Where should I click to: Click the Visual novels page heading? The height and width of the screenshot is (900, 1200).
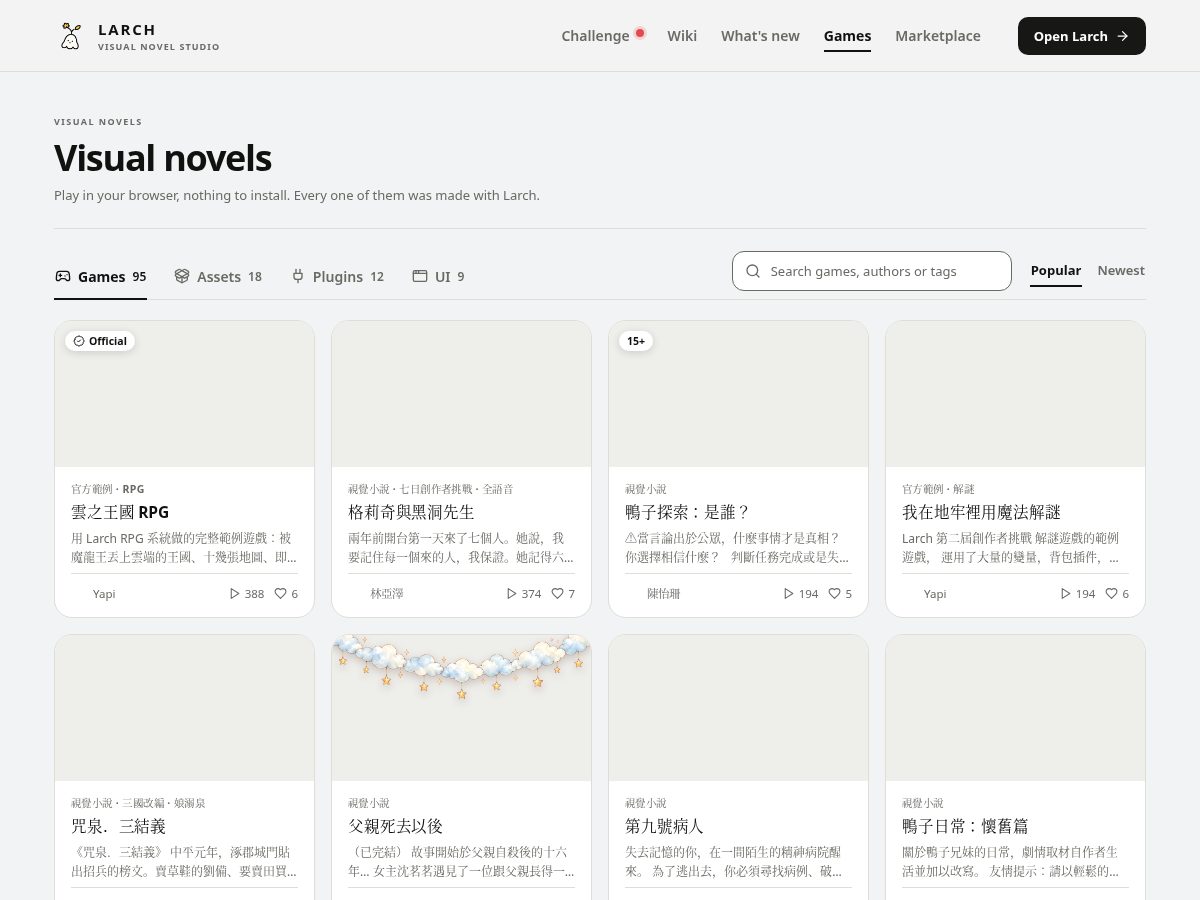tap(163, 158)
